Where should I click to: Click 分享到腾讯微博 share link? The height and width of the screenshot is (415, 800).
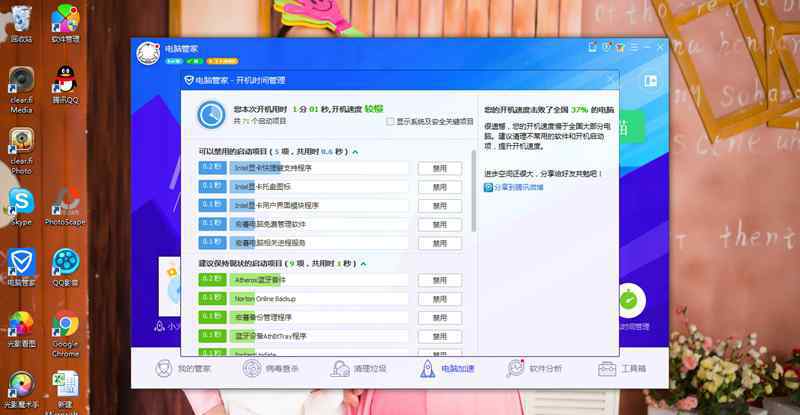514,187
